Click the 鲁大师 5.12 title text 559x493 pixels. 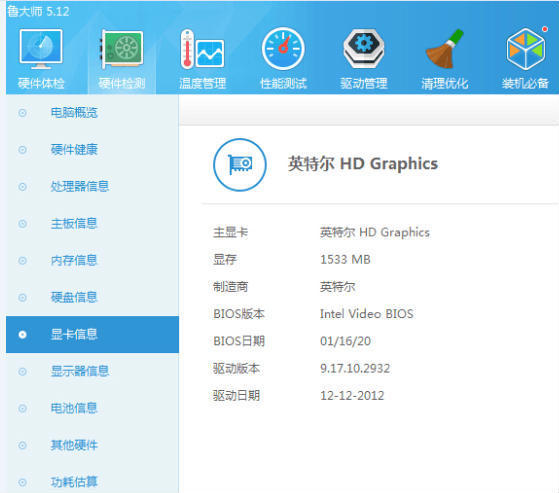(x=38, y=11)
